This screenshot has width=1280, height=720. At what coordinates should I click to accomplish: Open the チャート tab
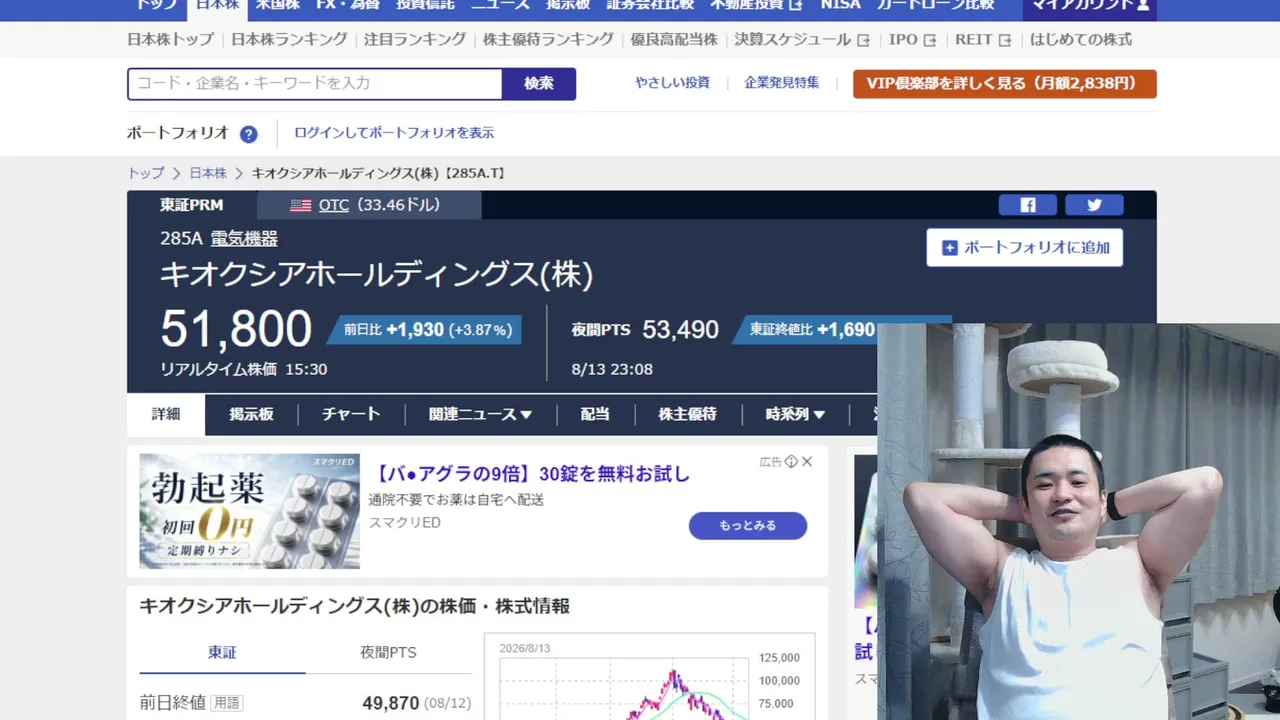point(351,414)
